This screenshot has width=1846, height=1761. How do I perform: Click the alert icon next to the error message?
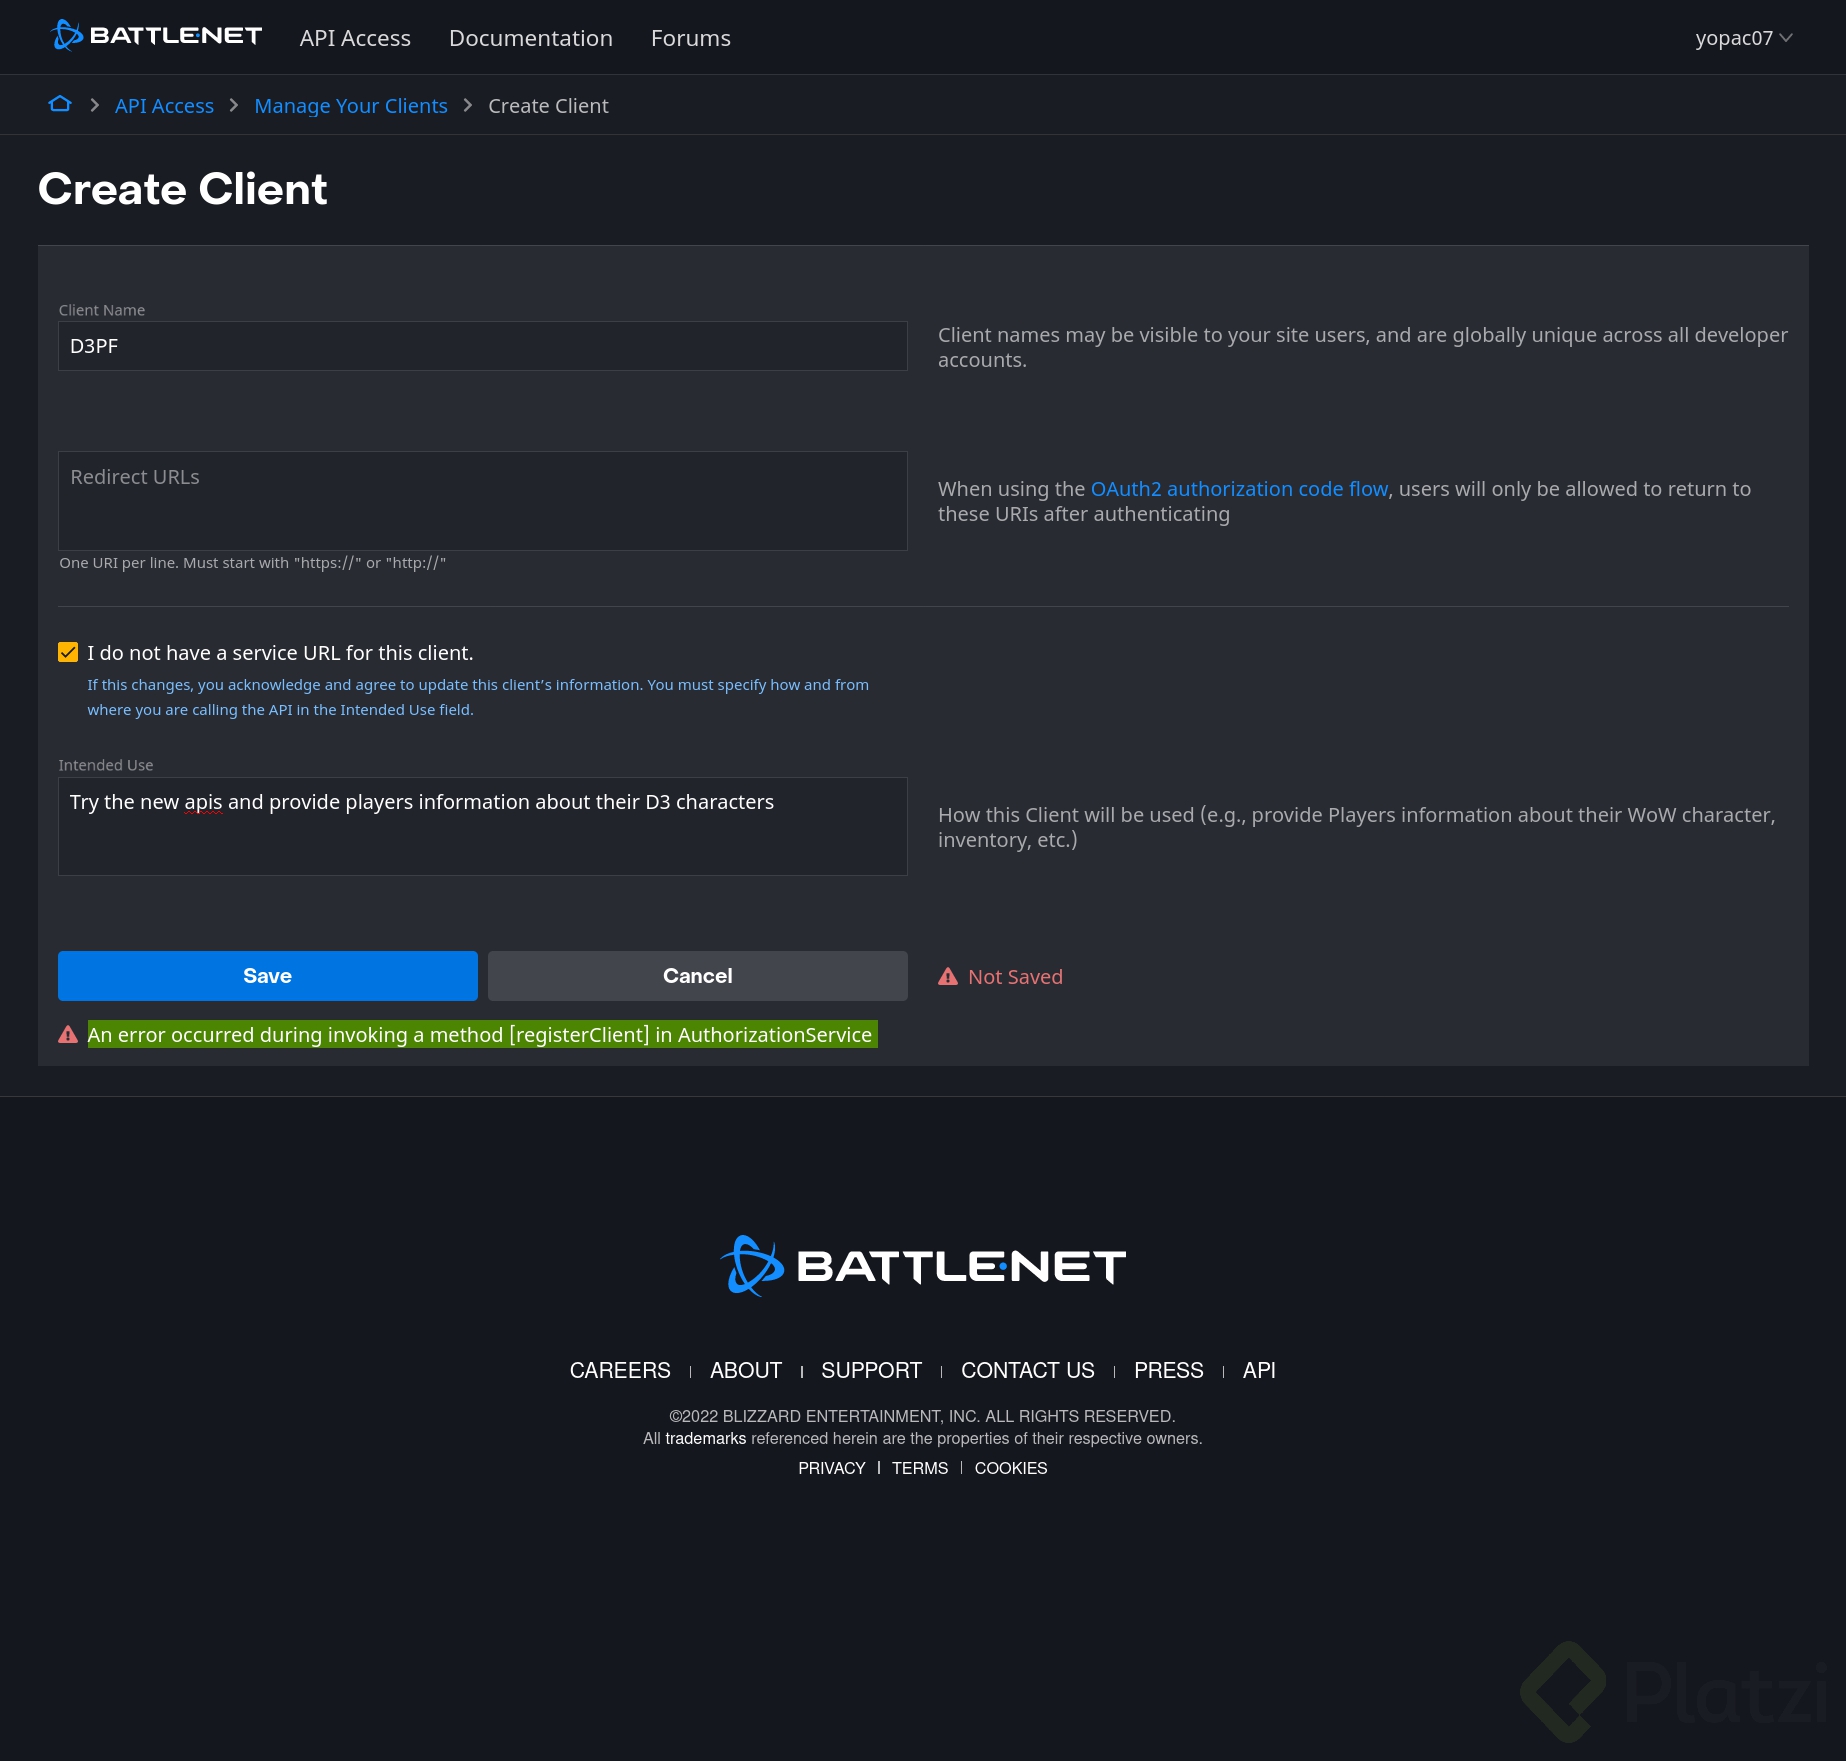point(68,1035)
